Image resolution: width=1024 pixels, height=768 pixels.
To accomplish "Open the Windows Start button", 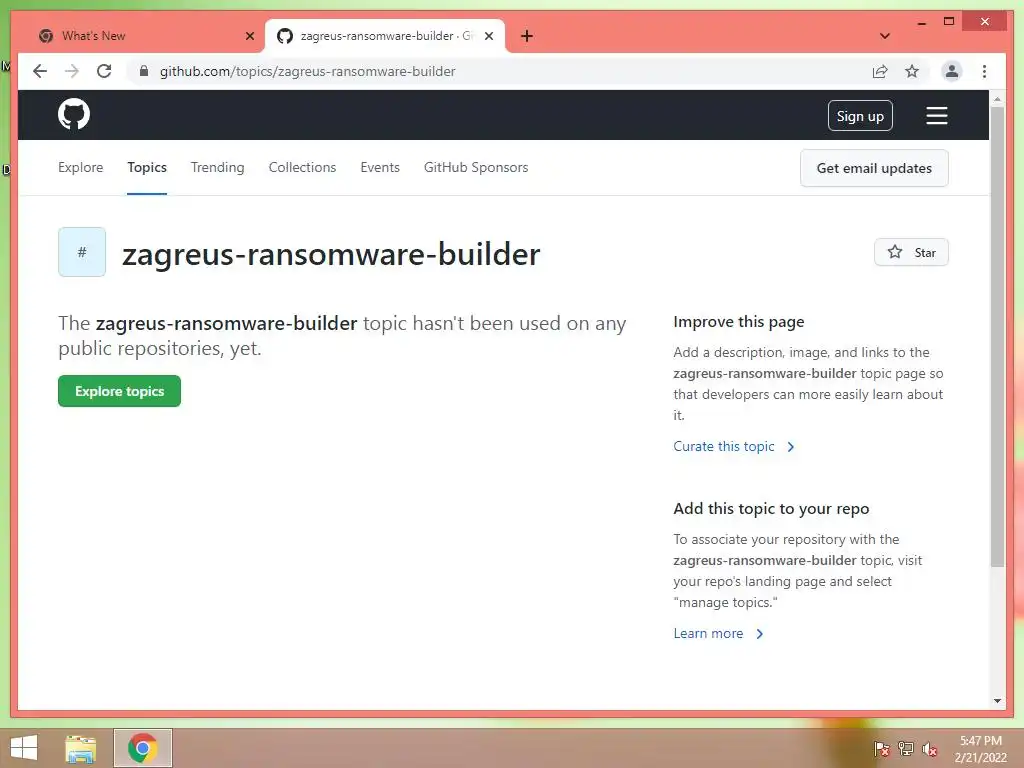I will 24,748.
